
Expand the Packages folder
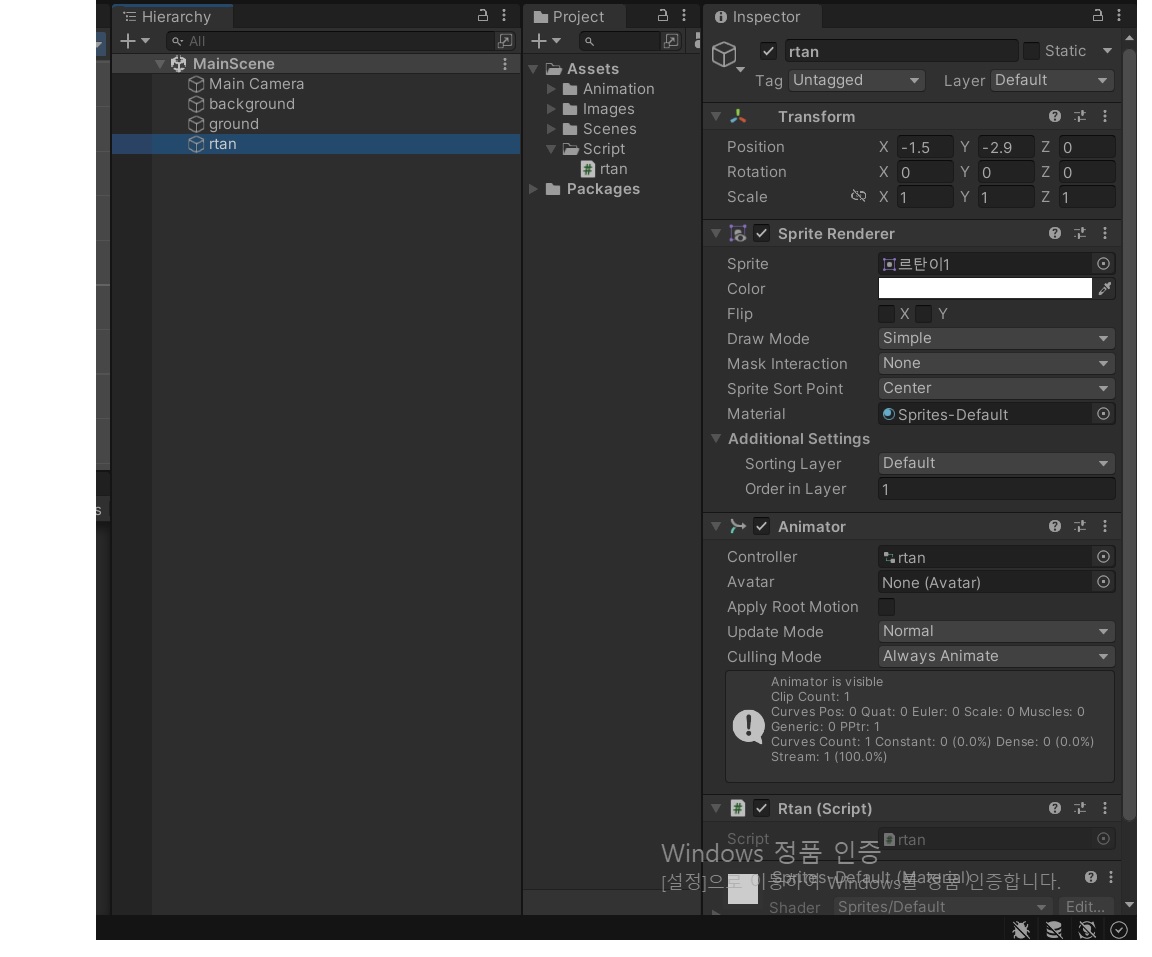point(533,189)
